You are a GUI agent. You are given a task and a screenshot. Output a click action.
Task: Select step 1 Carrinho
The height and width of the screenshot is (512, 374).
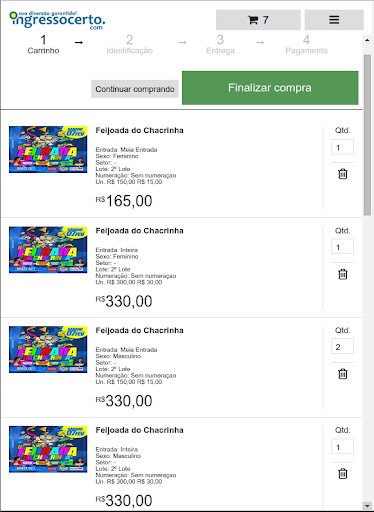[43, 44]
